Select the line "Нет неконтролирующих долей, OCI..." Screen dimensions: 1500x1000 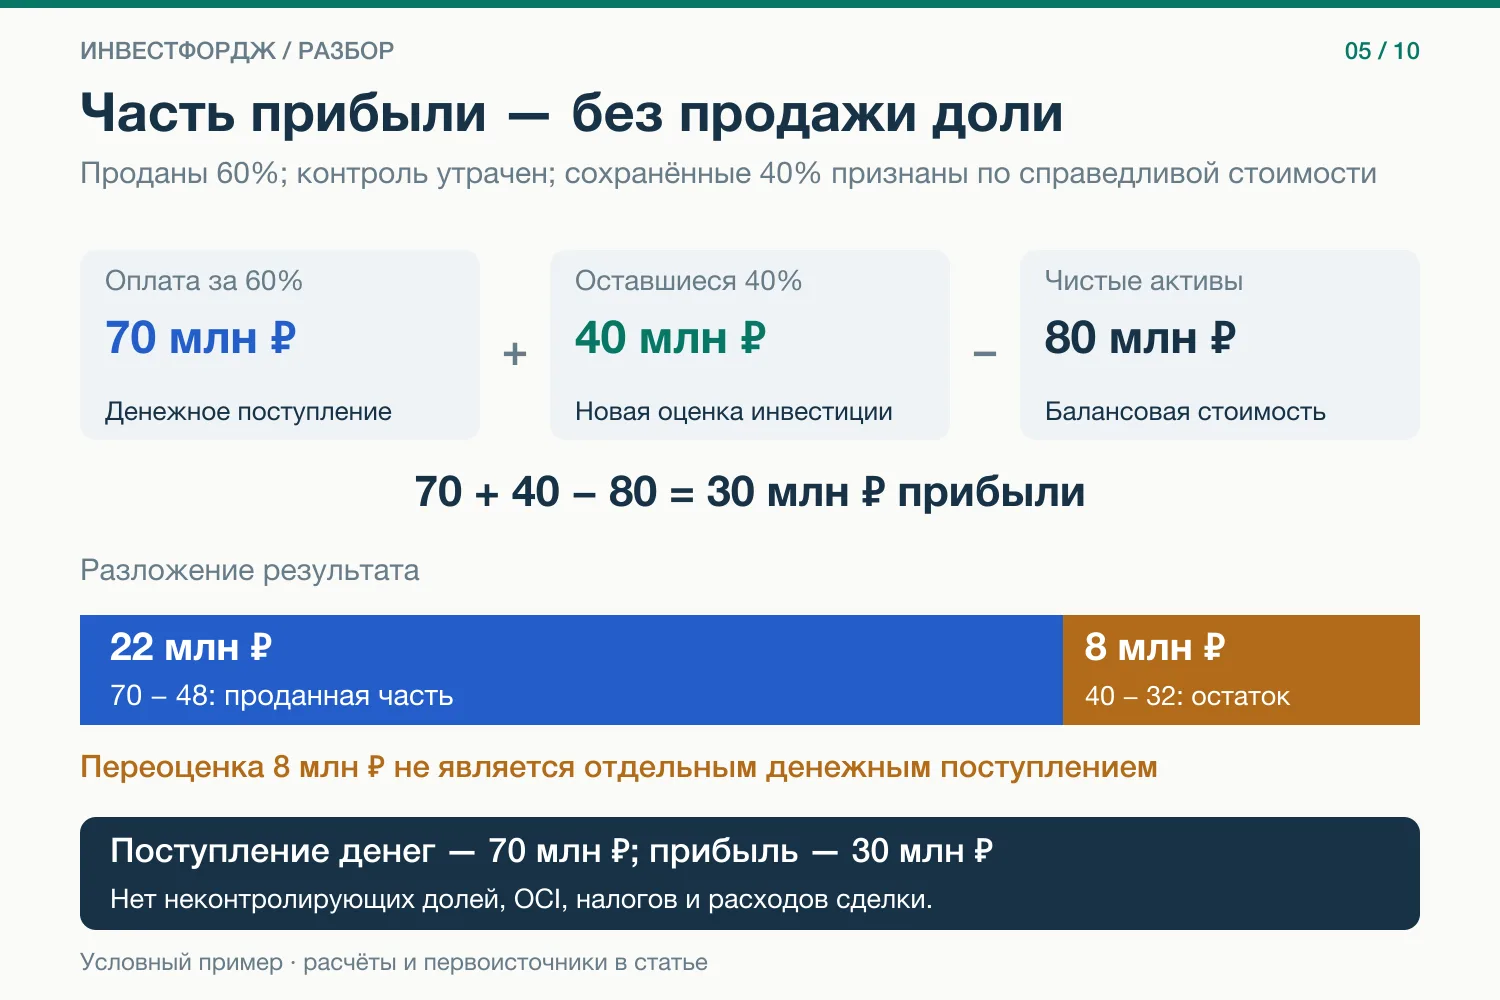(x=521, y=899)
